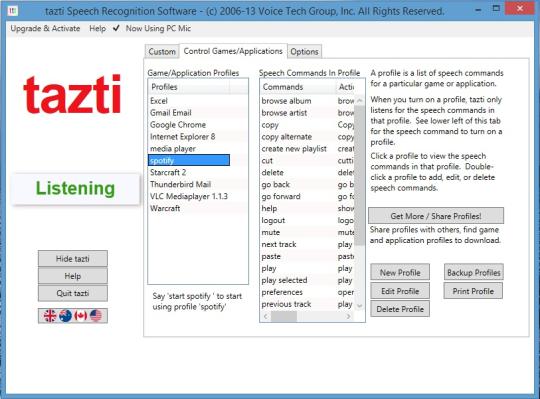540x399 pixels.
Task: Select the Control Games/Applications tab
Action: pyautogui.click(x=233, y=51)
